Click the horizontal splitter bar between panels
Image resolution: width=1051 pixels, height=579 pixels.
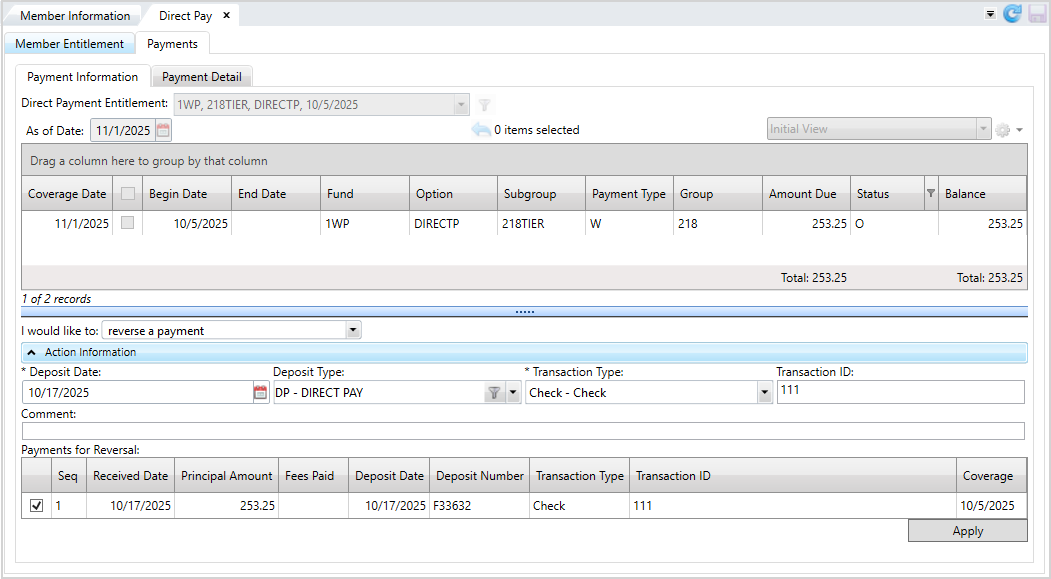point(524,312)
